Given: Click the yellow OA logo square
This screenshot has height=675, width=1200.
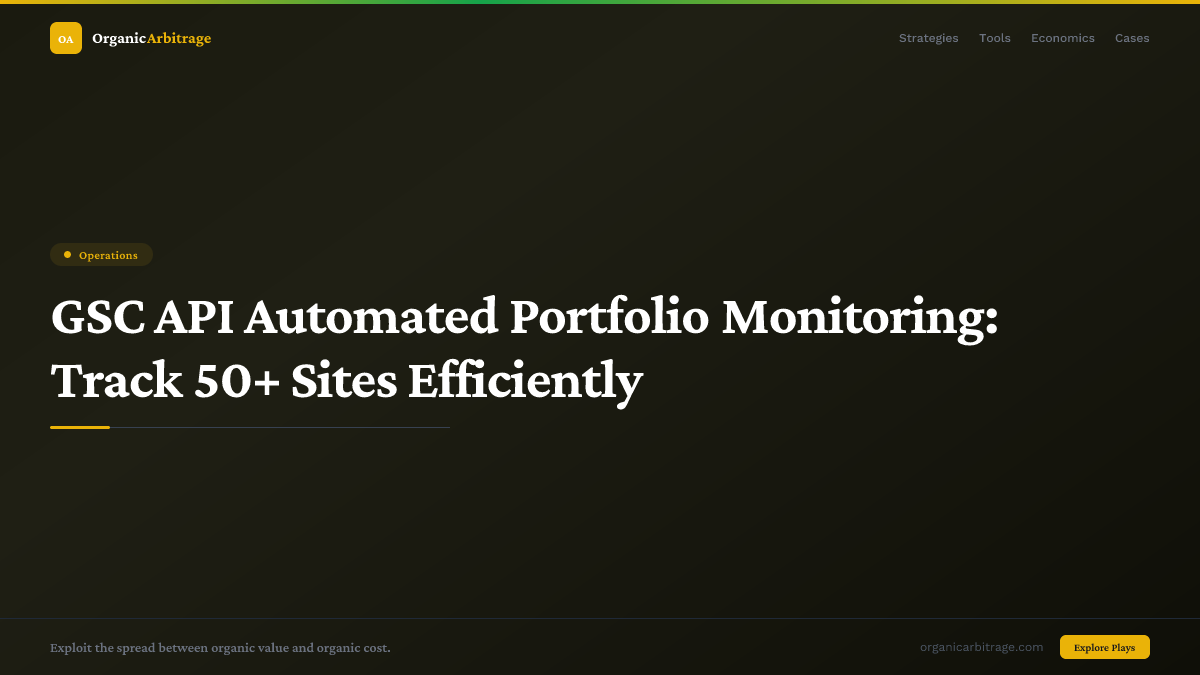Looking at the screenshot, I should tap(66, 38).
